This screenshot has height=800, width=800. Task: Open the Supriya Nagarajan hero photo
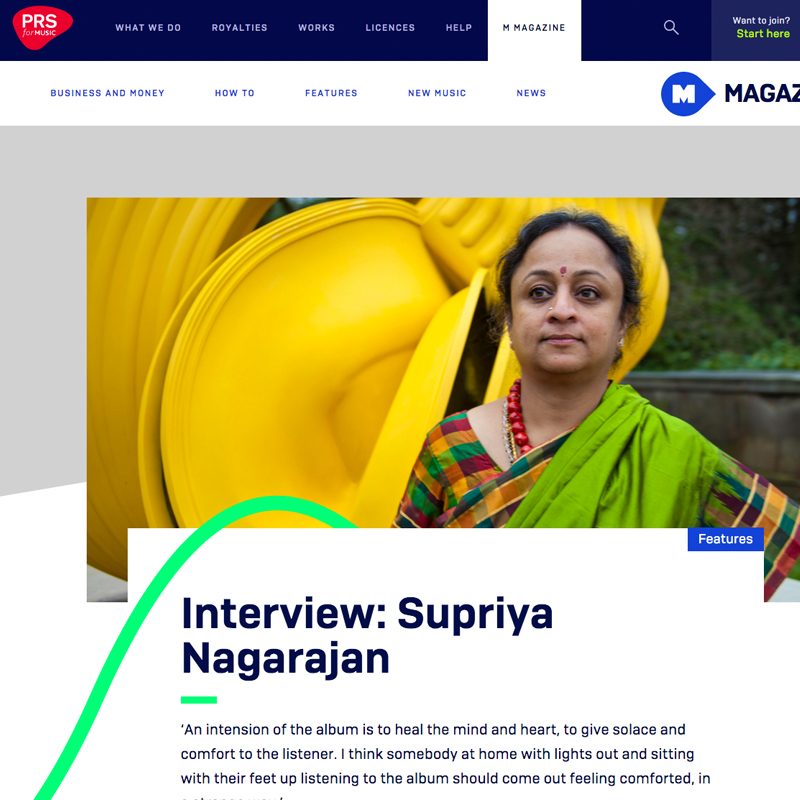[443, 362]
